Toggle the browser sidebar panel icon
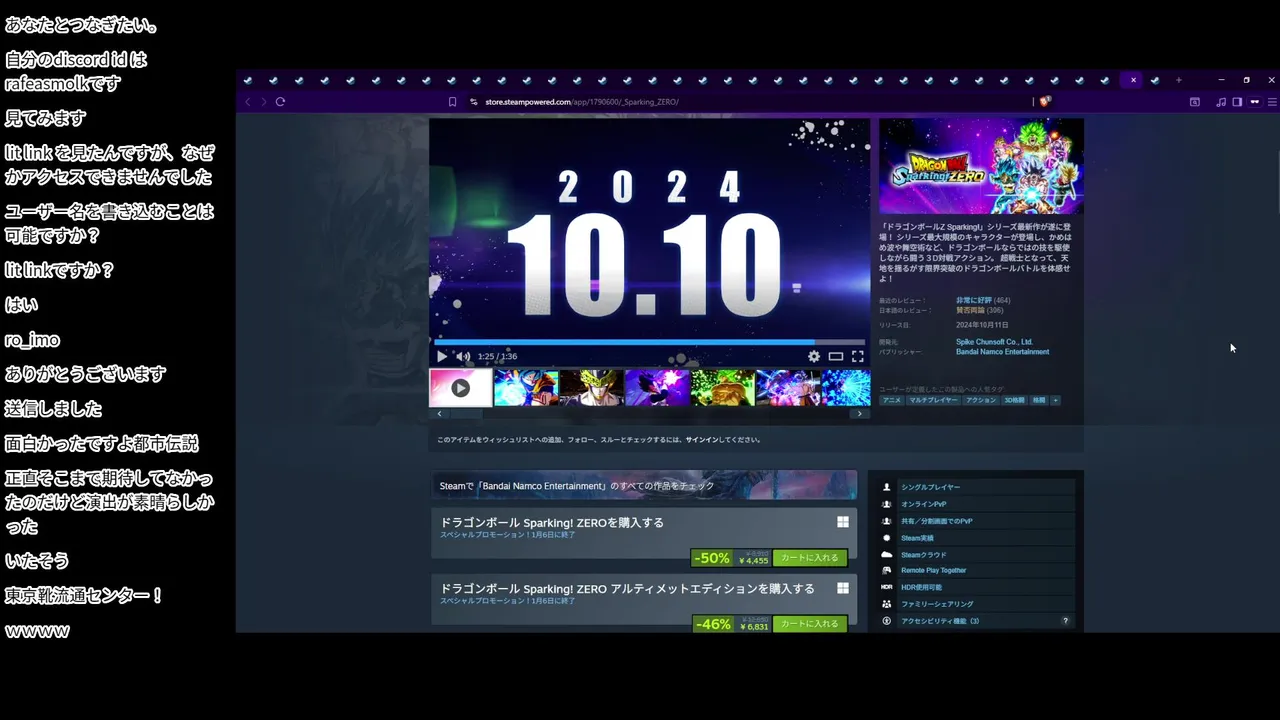 [x=1237, y=102]
